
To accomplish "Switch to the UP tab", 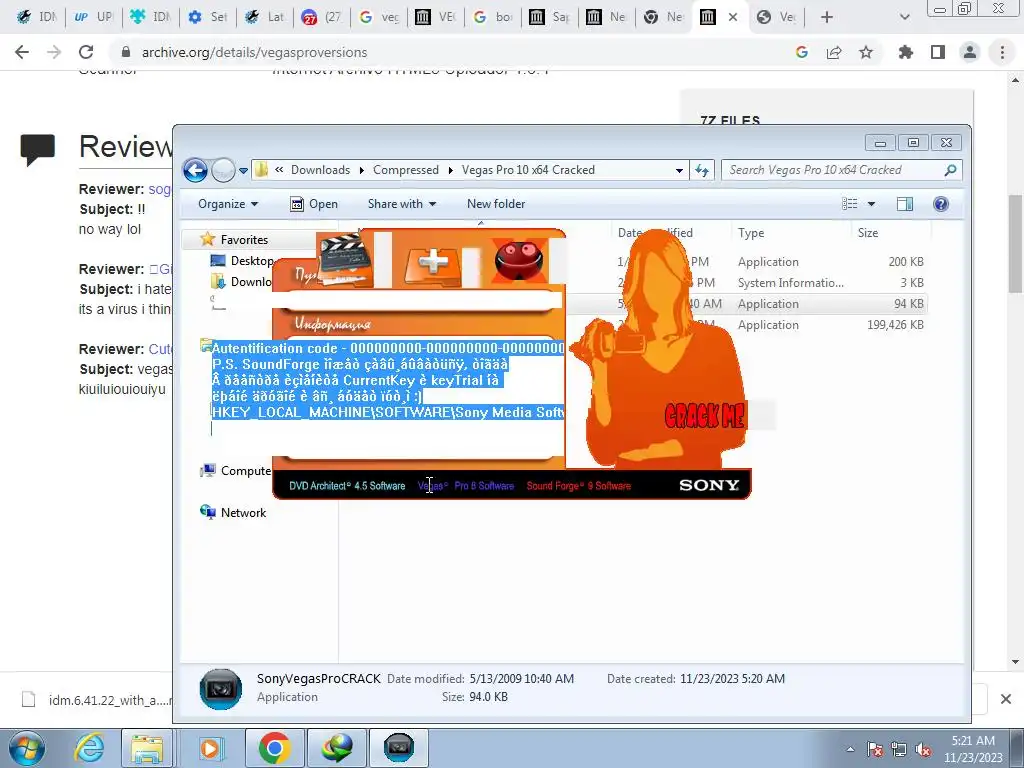I will point(93,17).
